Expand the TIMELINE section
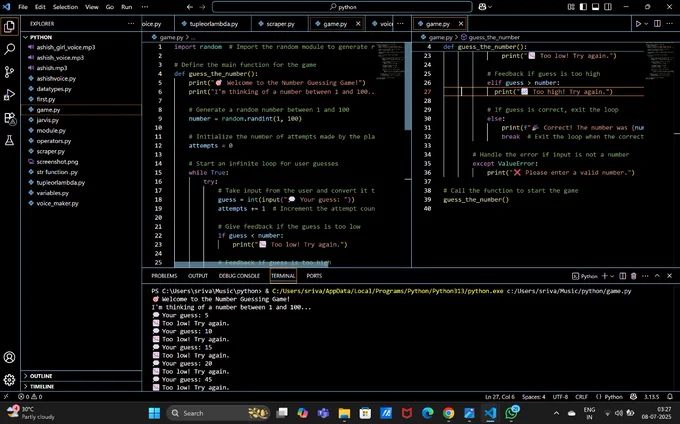680x424 pixels. pos(42,386)
